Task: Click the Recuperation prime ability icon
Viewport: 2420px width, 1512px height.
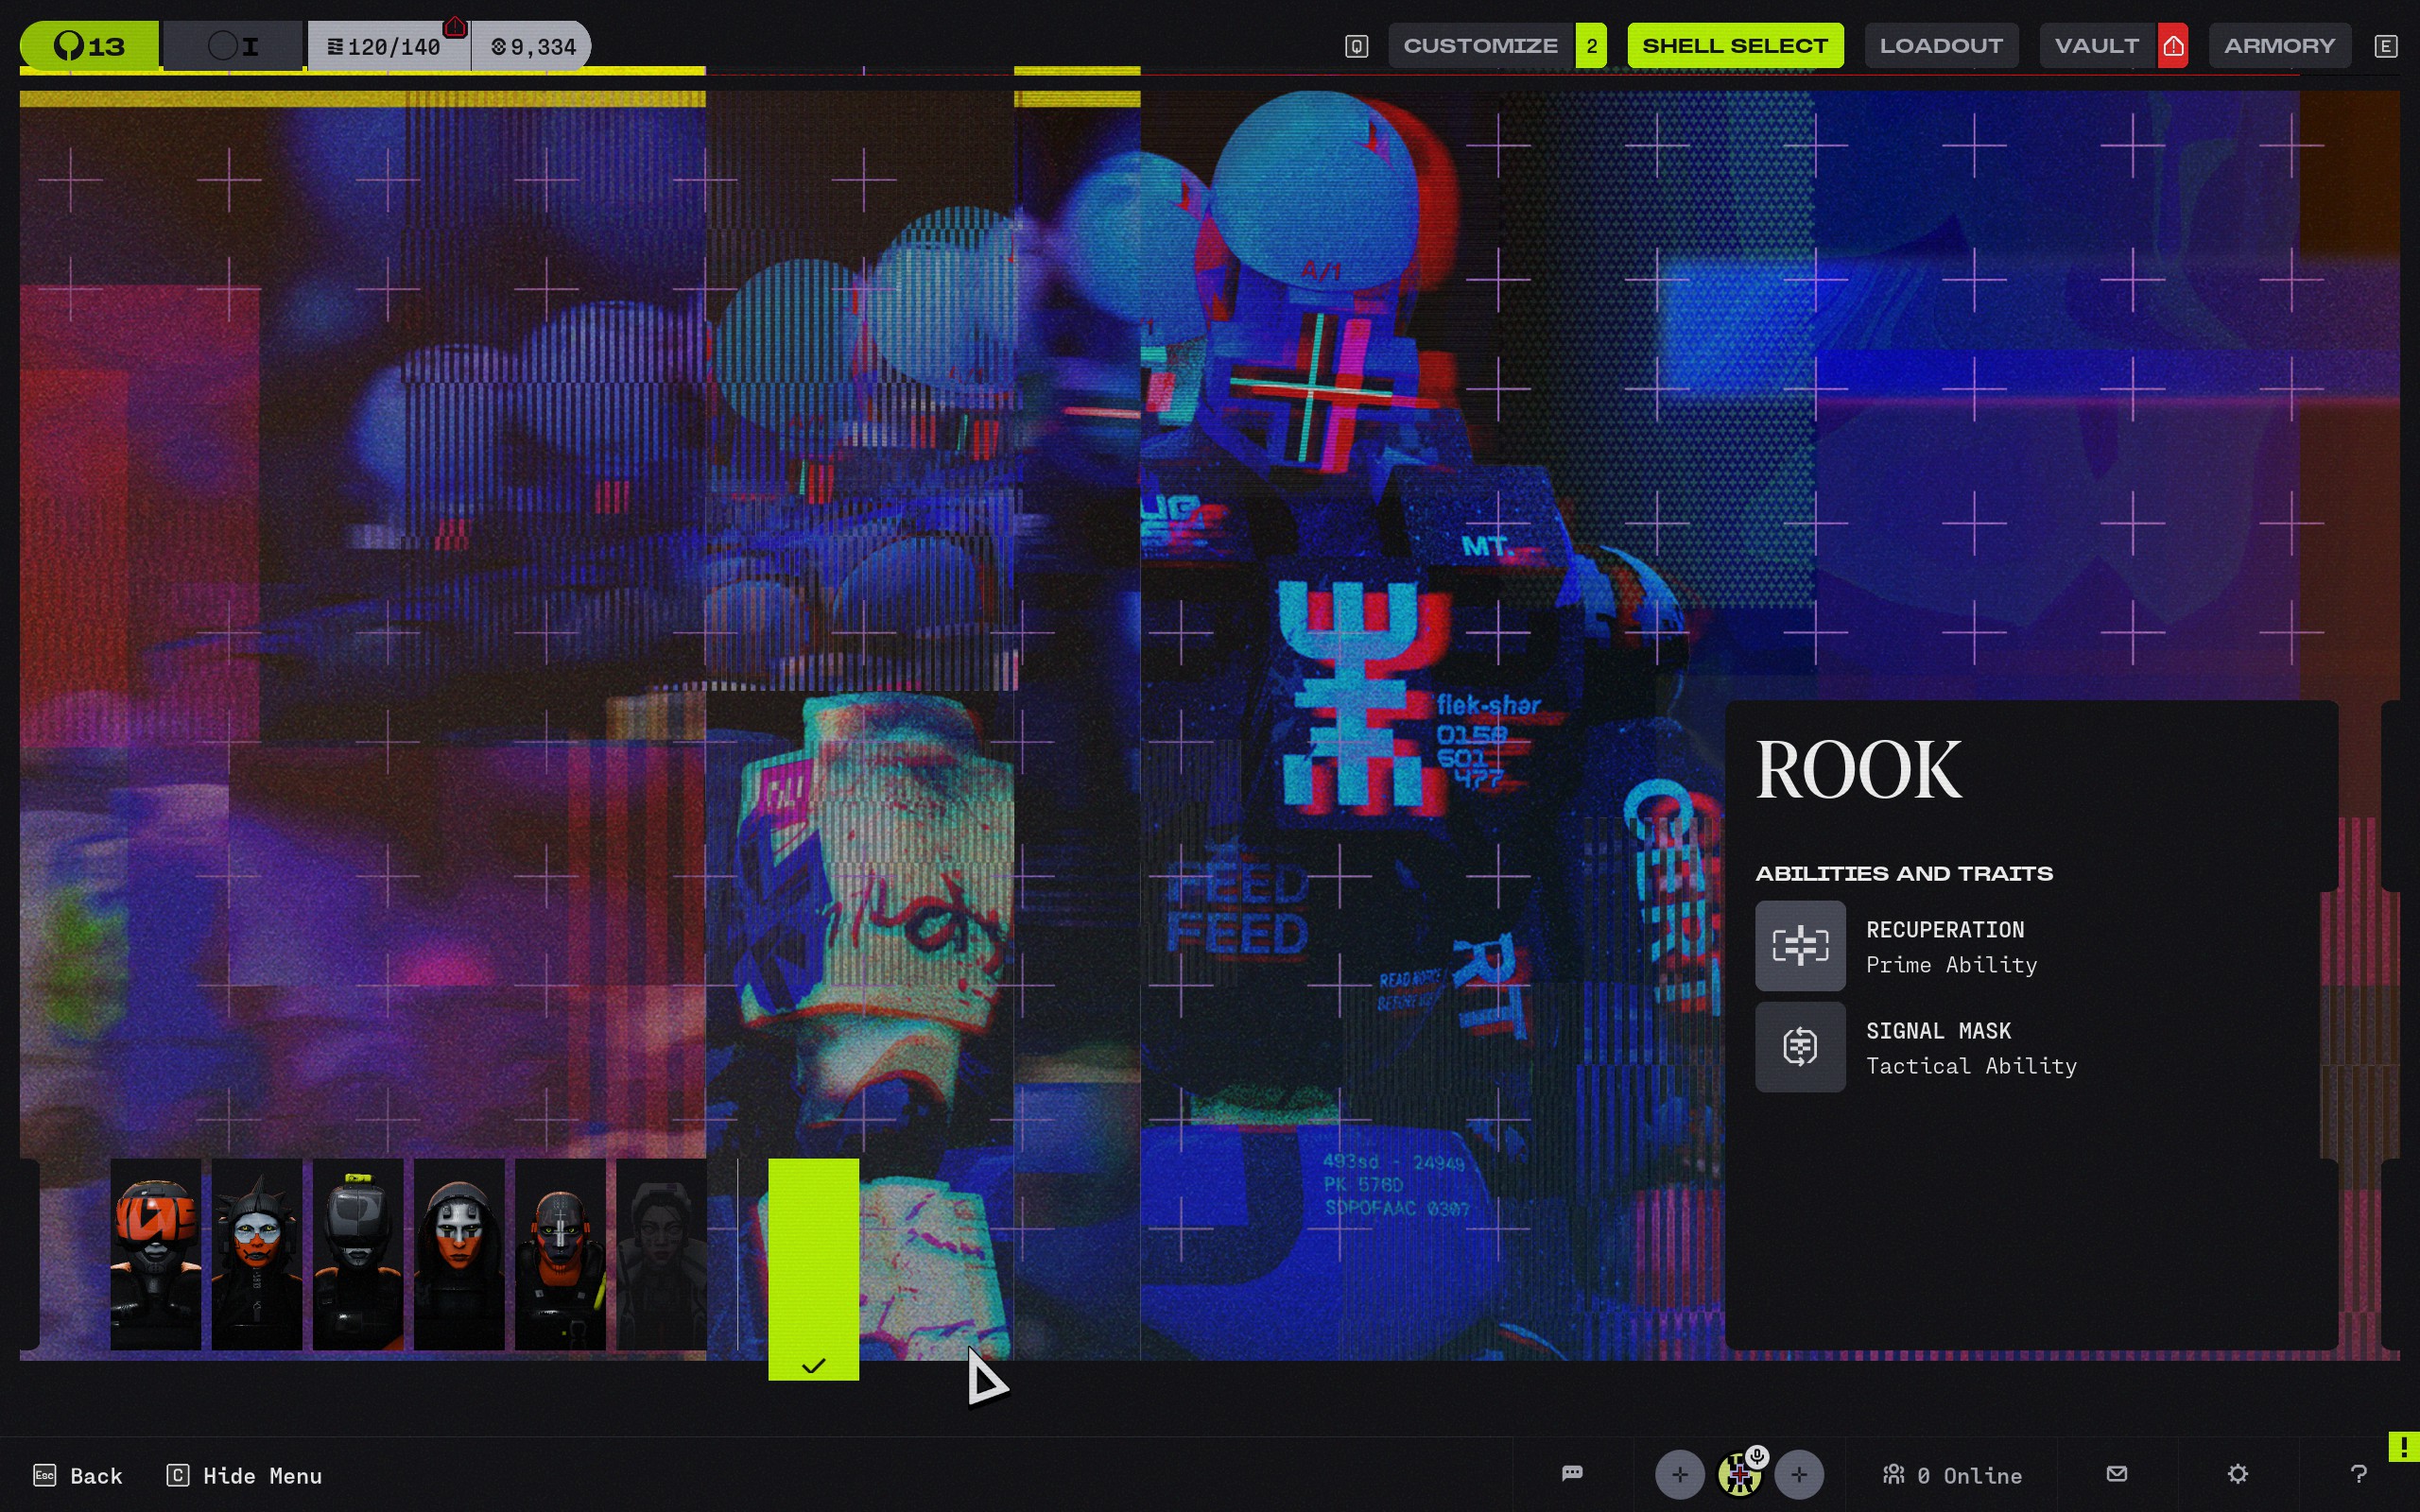Action: 1799,945
